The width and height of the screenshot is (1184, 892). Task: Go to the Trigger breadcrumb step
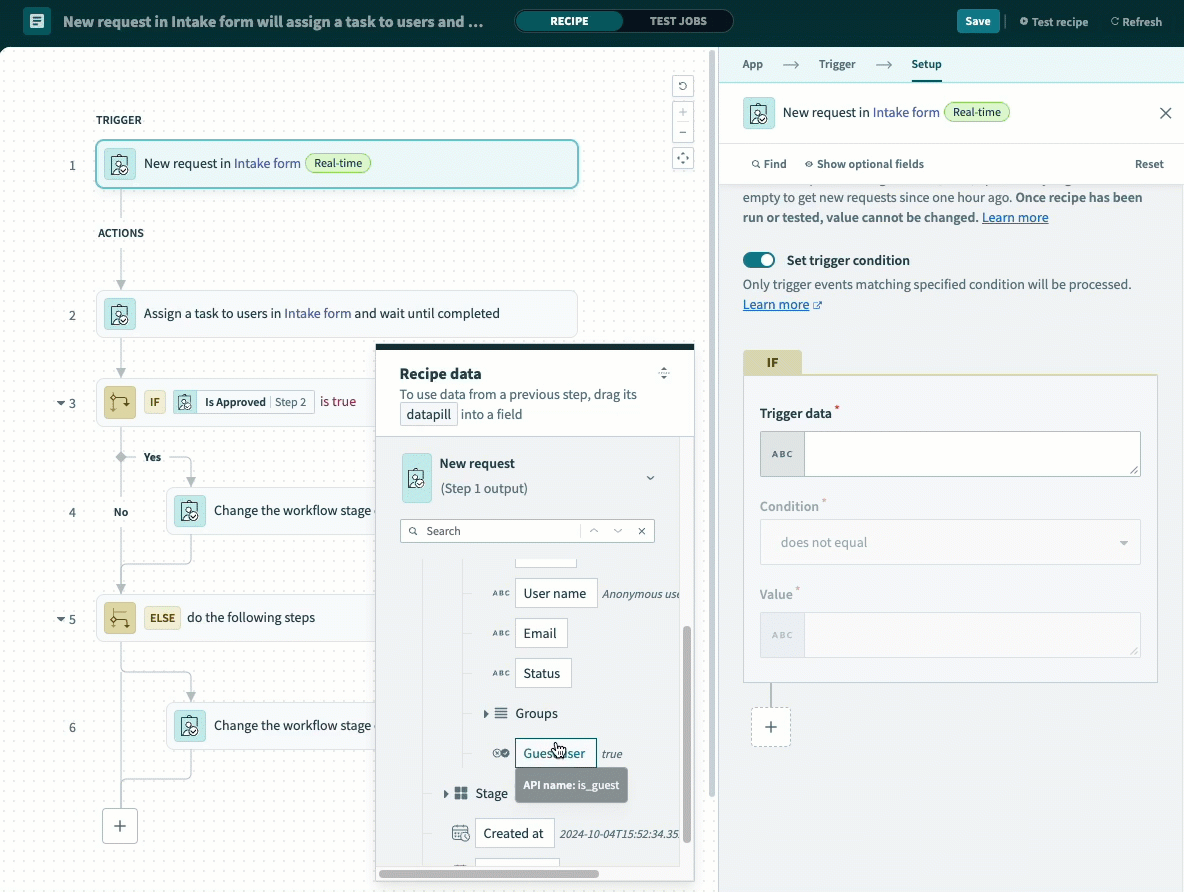point(836,64)
